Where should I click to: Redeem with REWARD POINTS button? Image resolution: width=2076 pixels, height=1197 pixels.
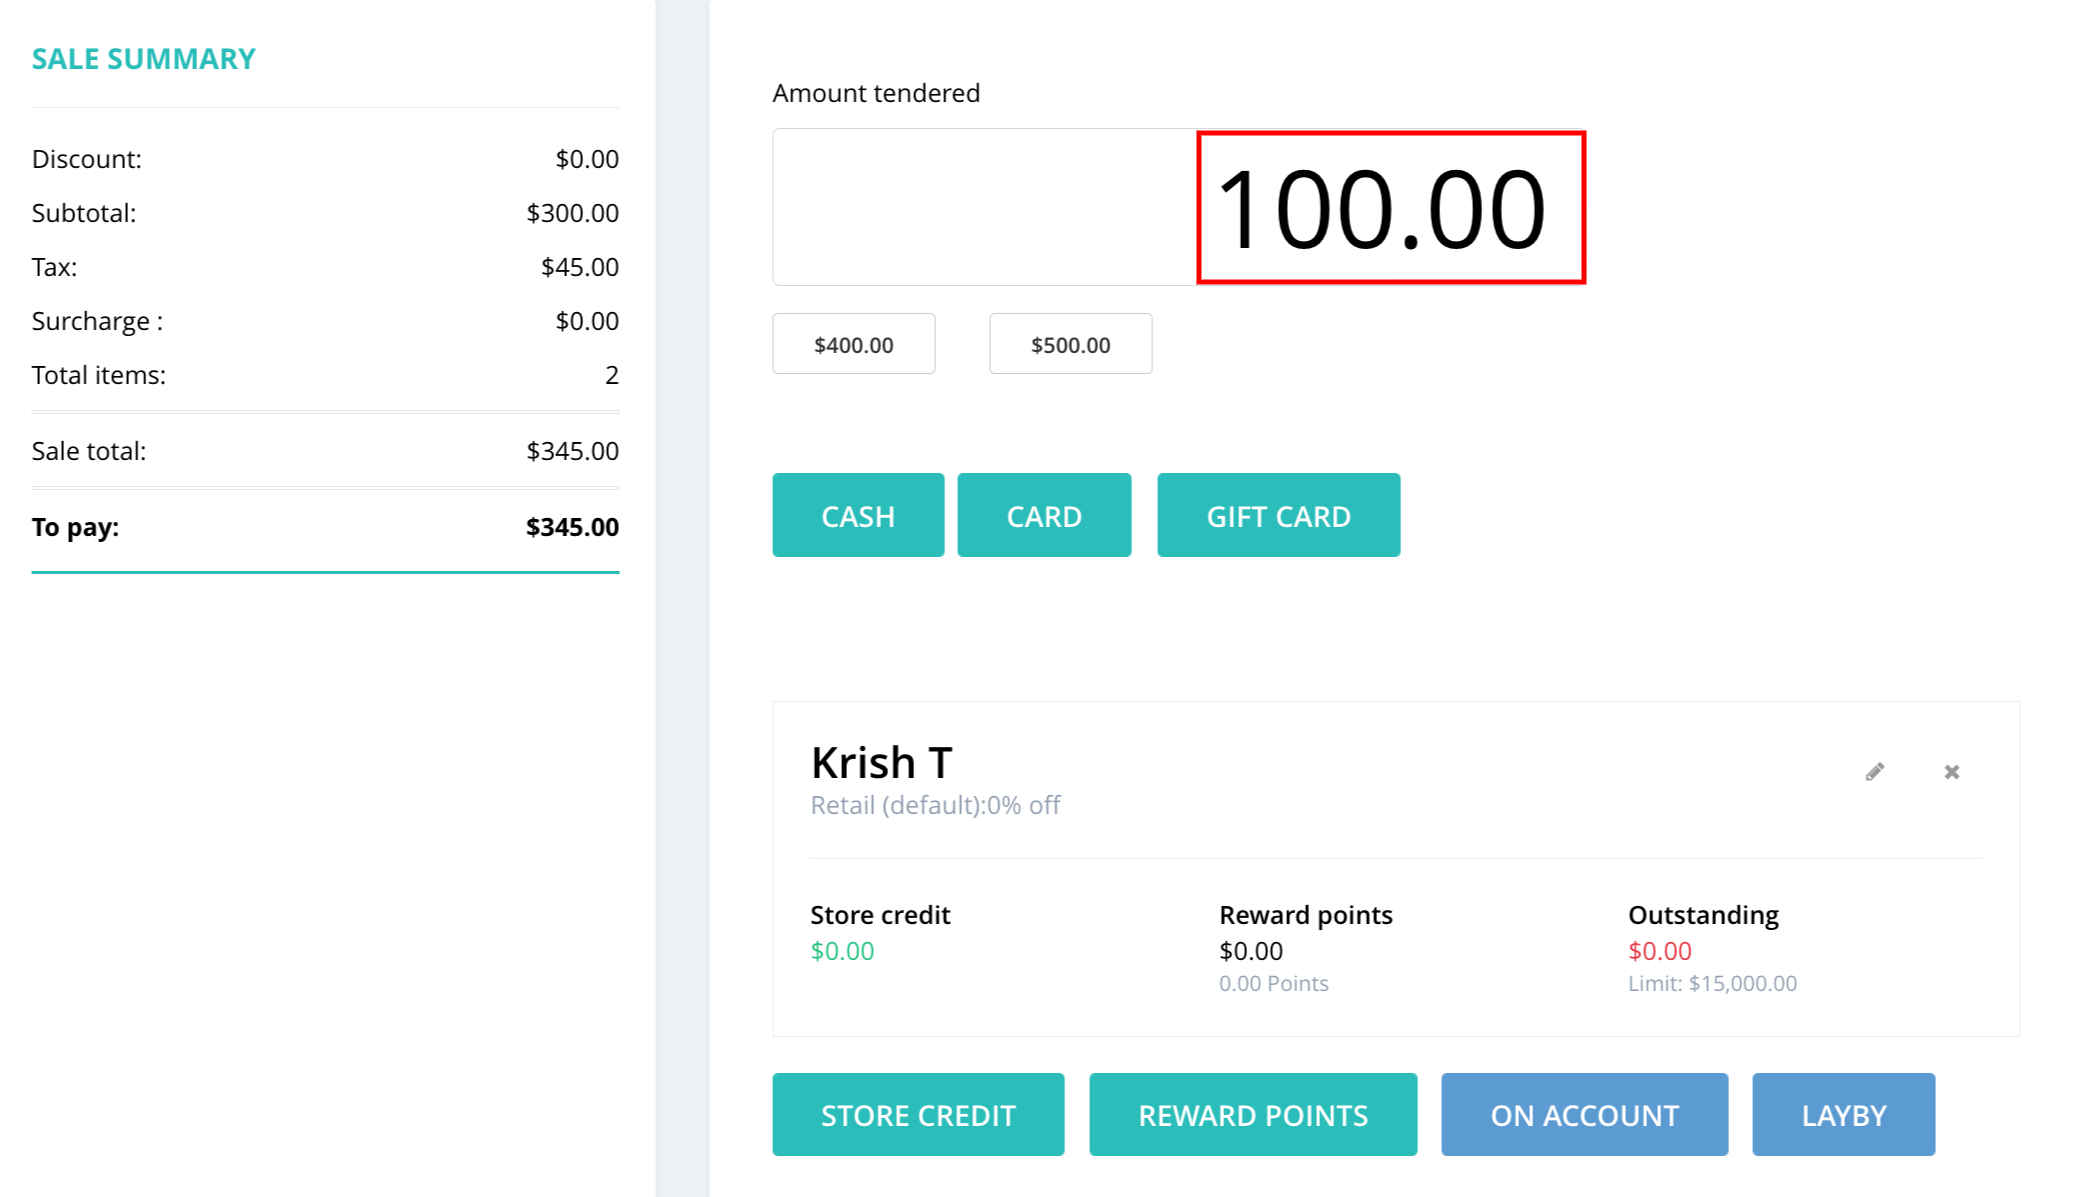(x=1253, y=1114)
